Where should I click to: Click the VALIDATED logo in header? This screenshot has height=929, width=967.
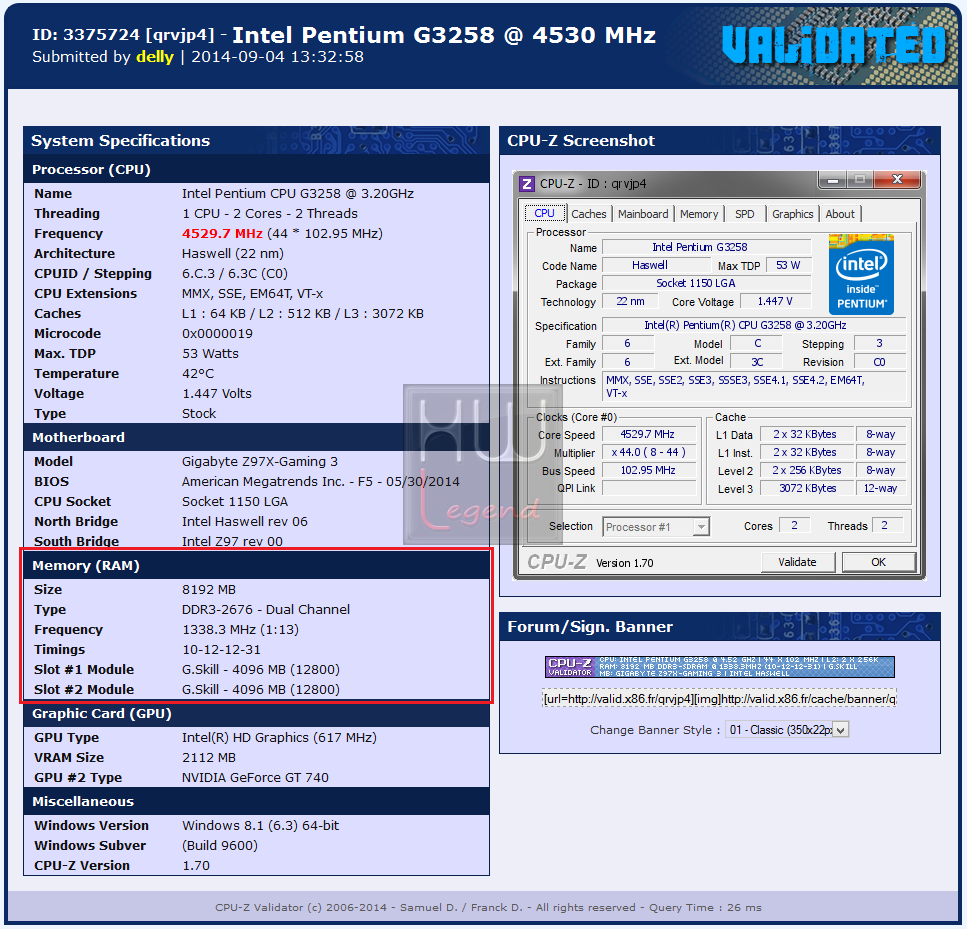833,45
